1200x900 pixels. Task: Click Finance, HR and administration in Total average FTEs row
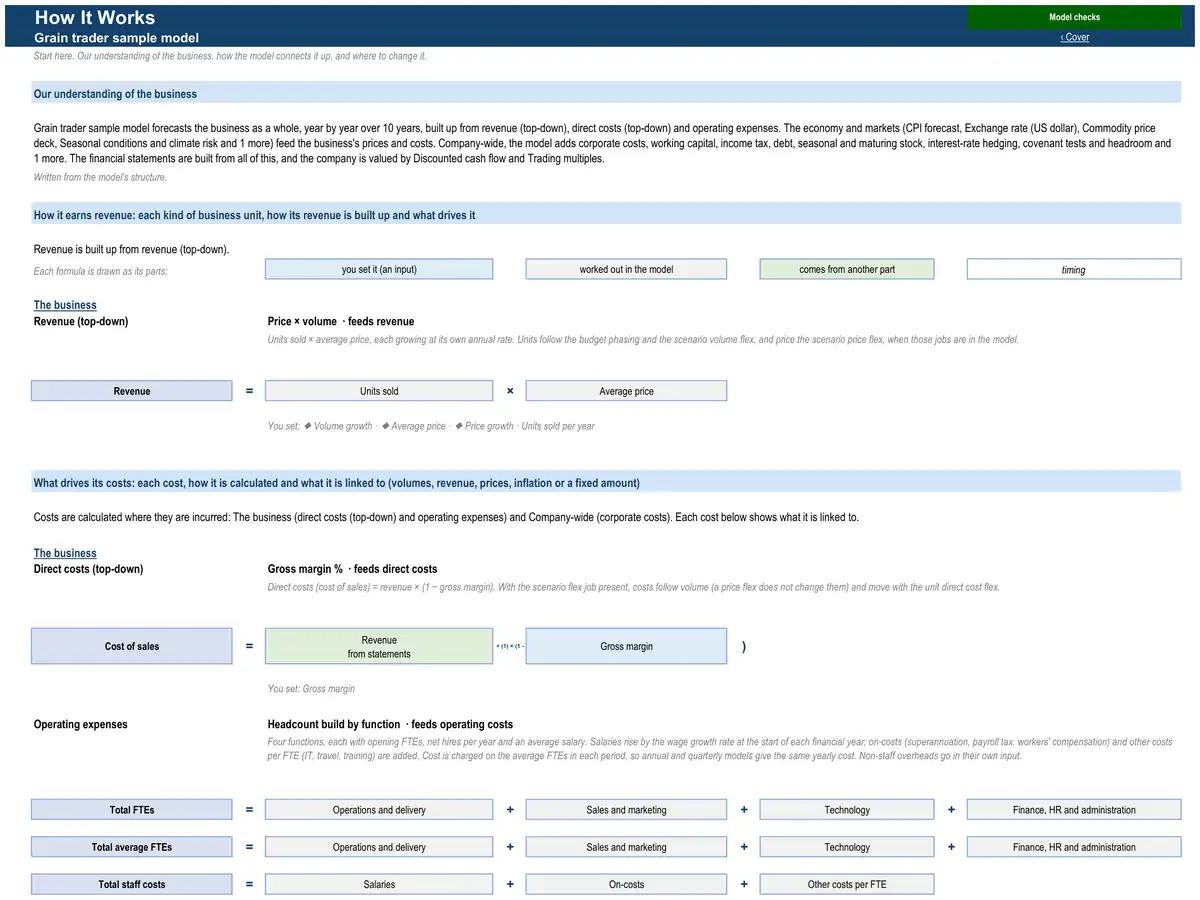1074,847
